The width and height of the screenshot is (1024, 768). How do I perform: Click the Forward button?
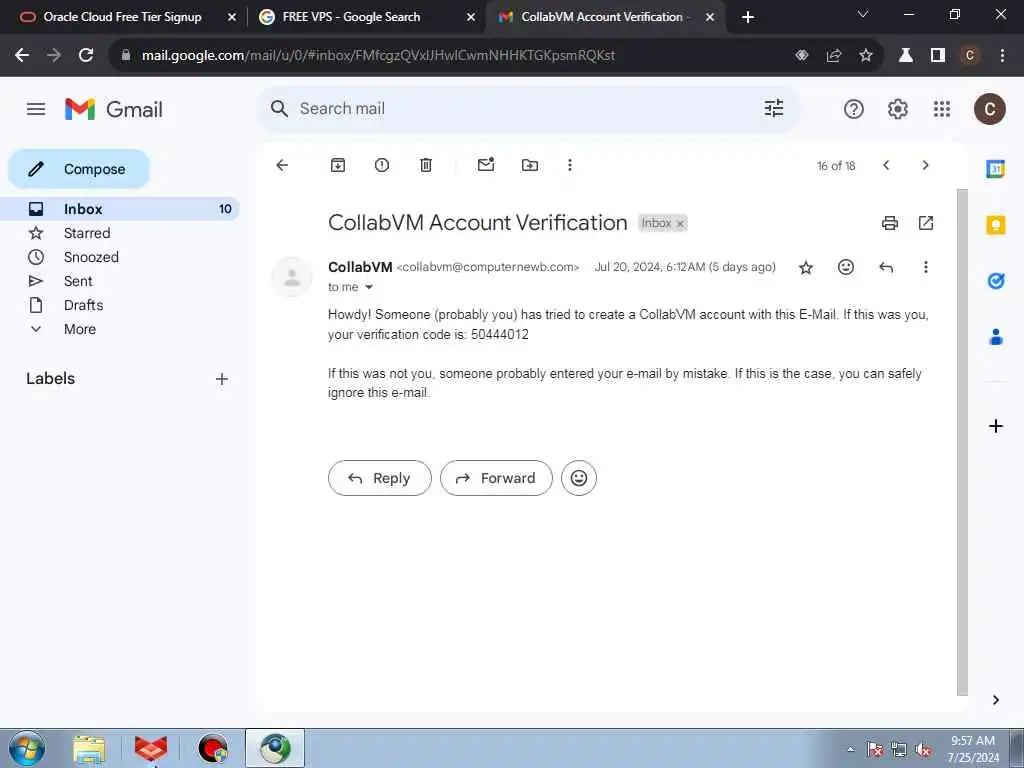(496, 478)
